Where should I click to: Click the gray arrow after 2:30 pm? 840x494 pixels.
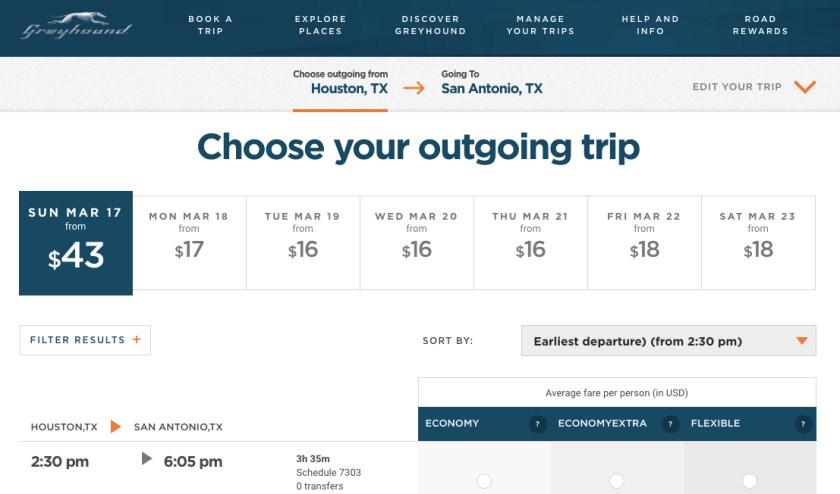pos(147,459)
